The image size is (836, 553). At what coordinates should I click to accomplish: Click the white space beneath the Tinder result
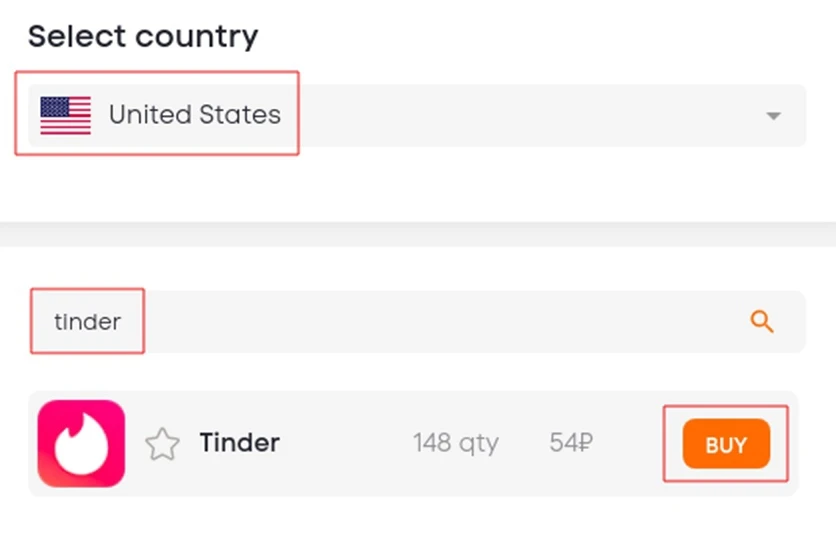[418, 525]
